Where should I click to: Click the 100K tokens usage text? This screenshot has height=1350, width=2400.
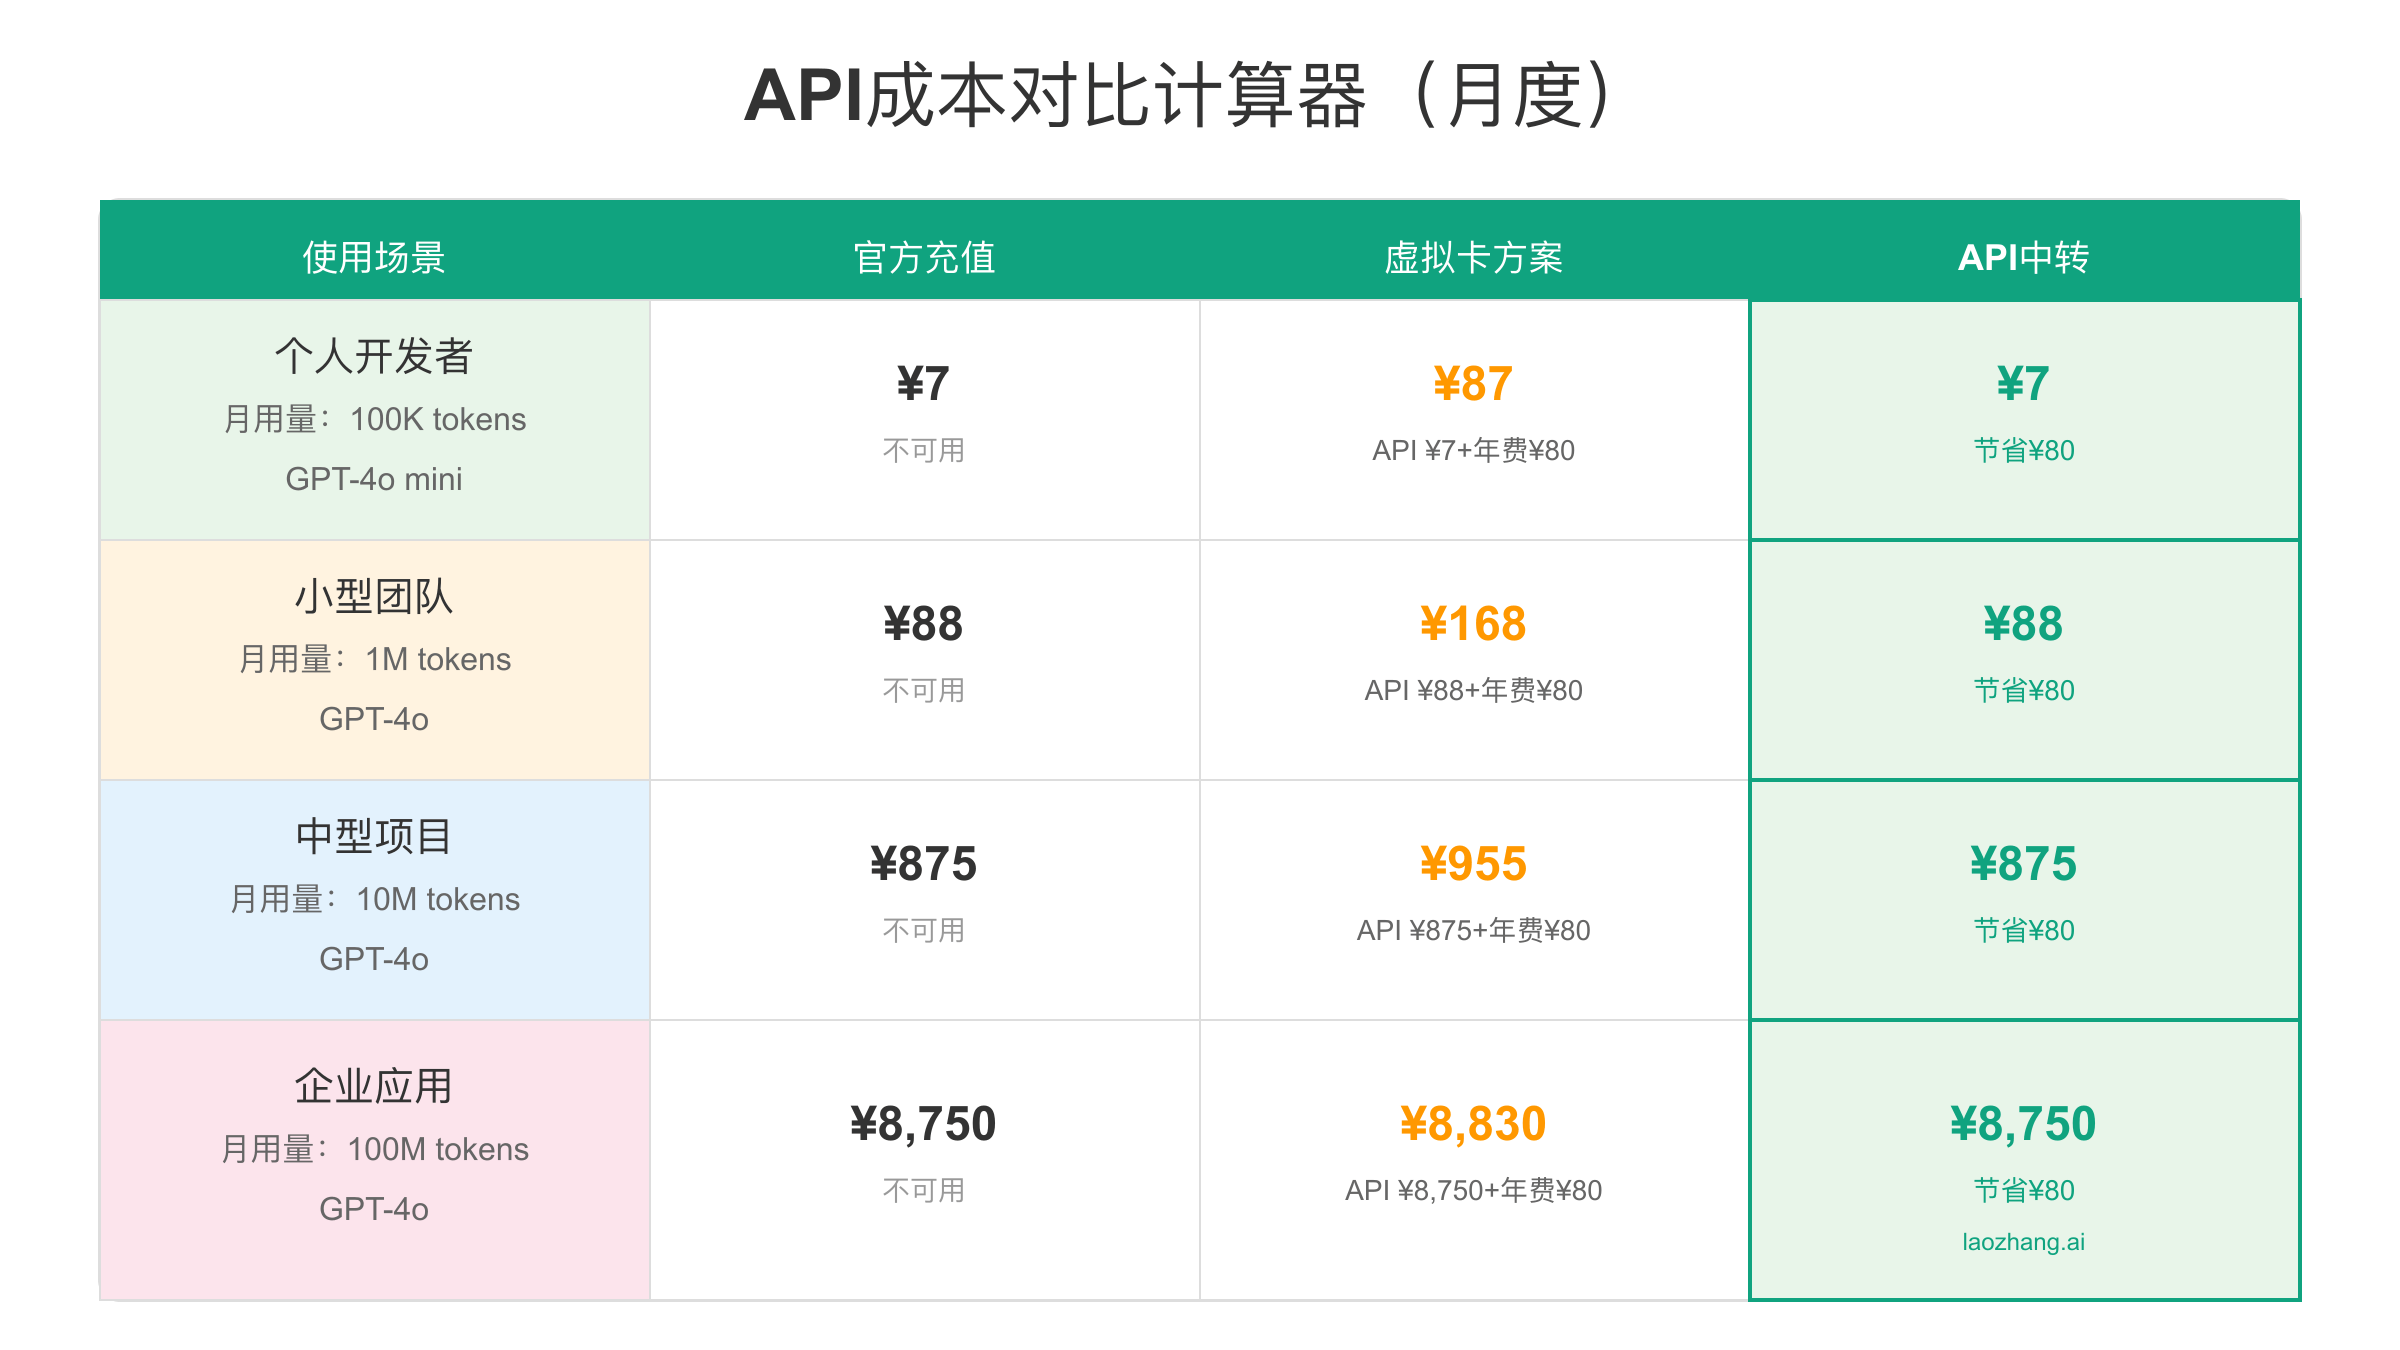(x=437, y=419)
